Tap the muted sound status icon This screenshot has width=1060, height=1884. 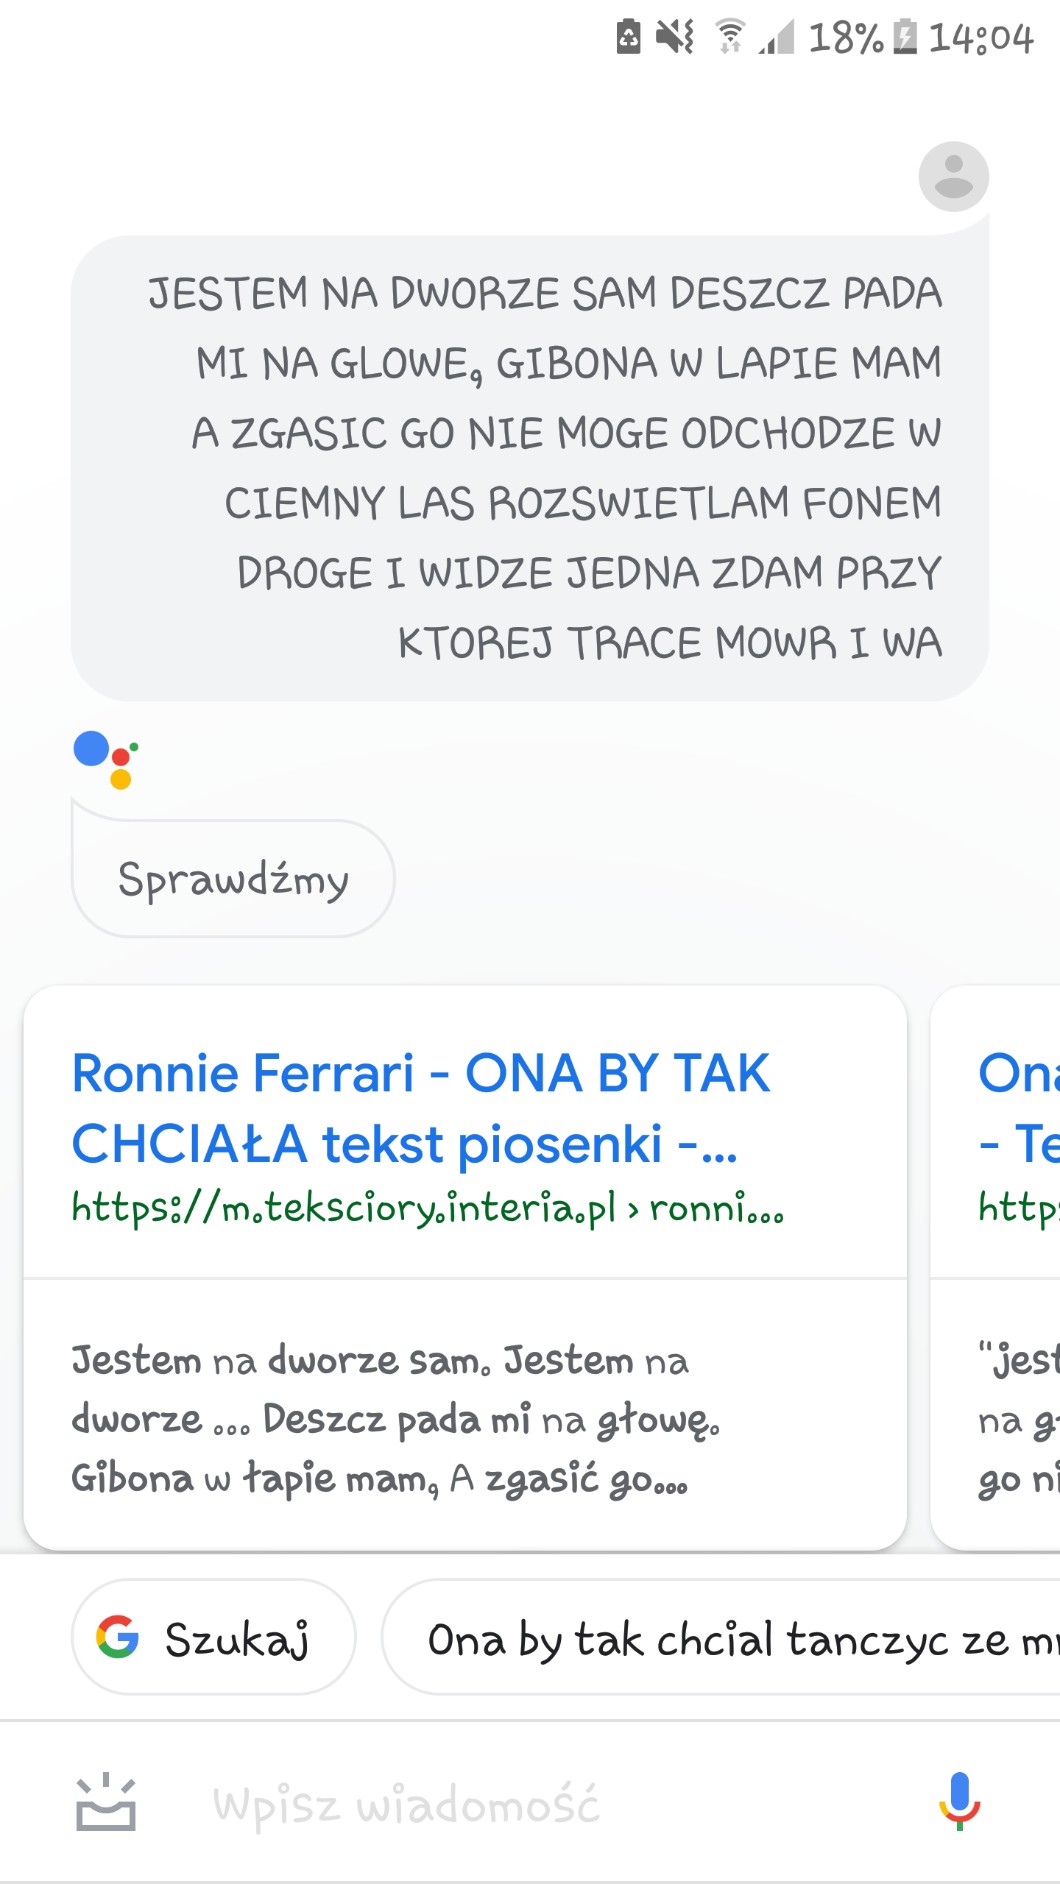(x=675, y=37)
